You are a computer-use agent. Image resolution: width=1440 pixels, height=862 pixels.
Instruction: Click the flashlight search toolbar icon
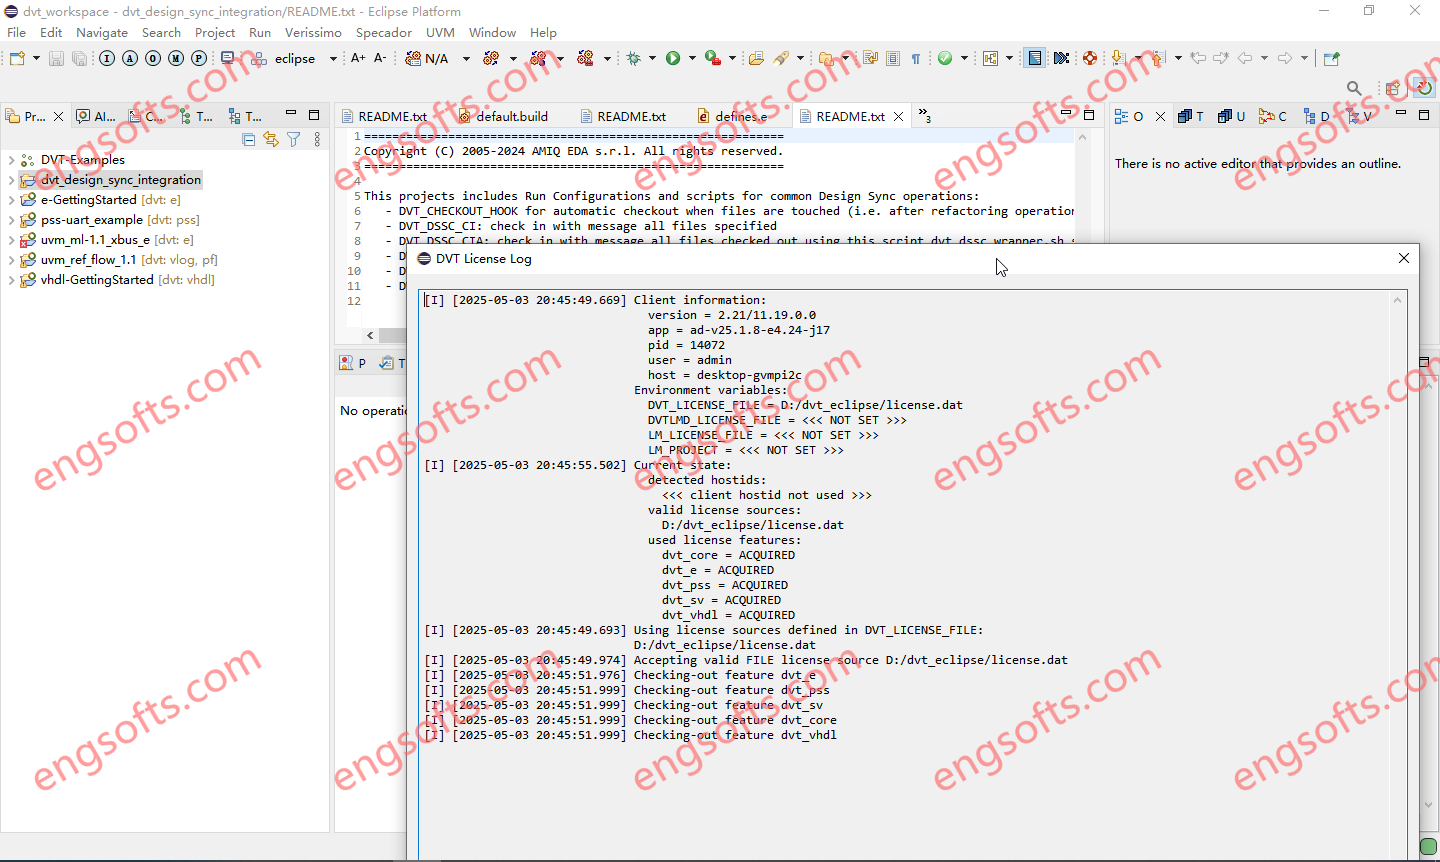[781, 58]
